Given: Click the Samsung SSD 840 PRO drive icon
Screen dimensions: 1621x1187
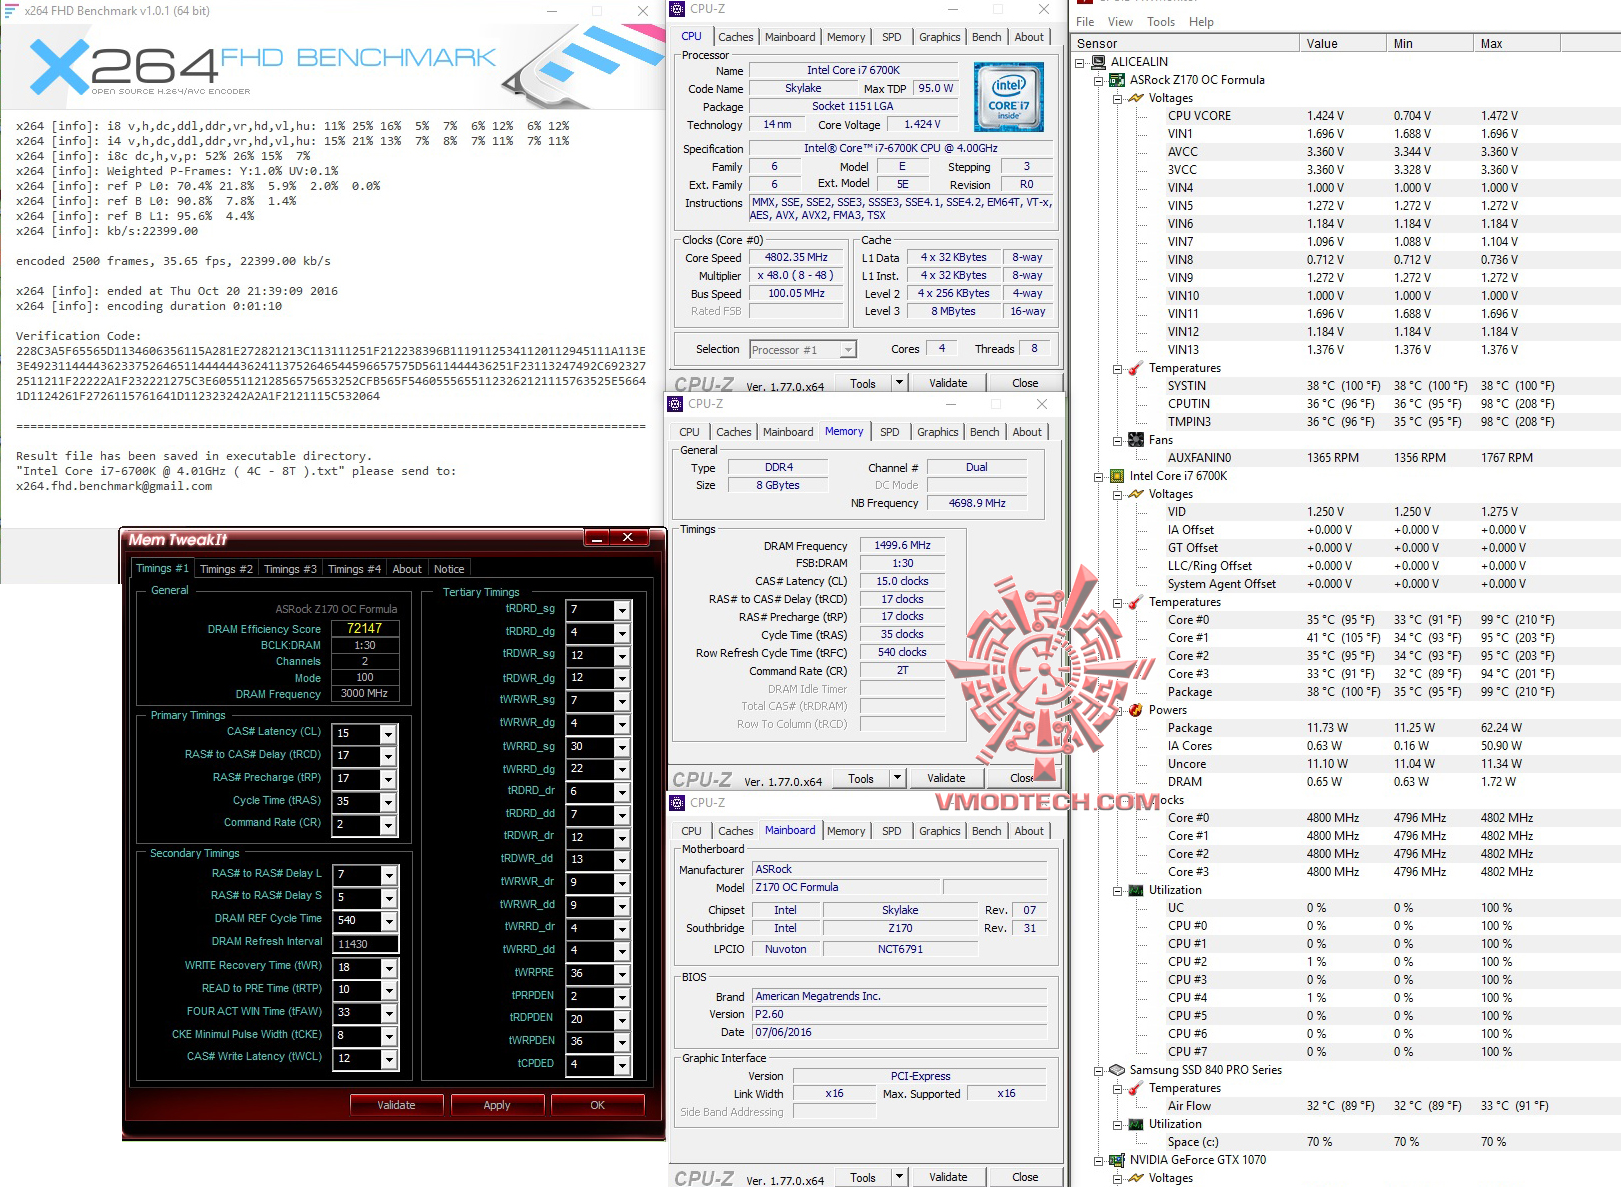Looking at the screenshot, I should tap(1118, 1070).
